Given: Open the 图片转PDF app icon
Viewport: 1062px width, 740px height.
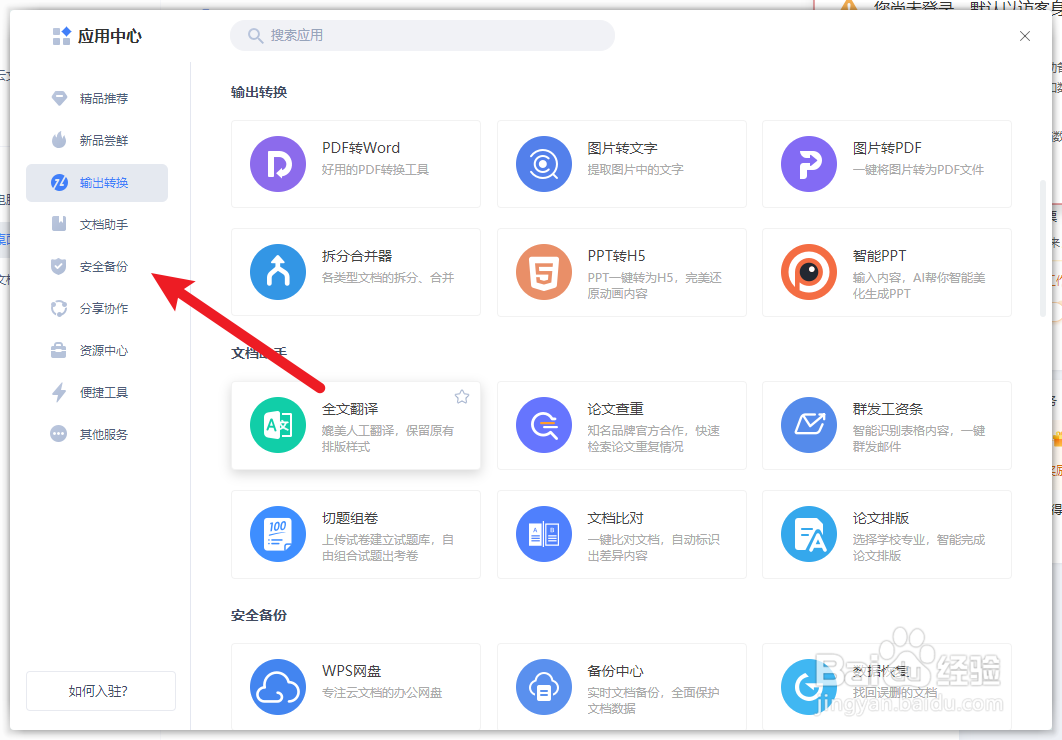Looking at the screenshot, I should pos(809,164).
